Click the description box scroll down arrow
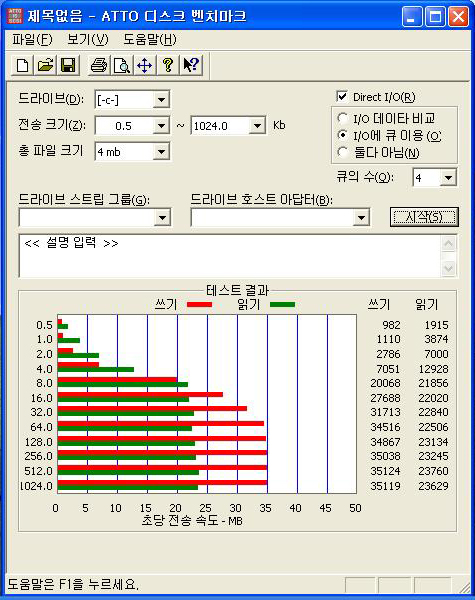Image resolution: width=475 pixels, height=600 pixels. (449, 269)
